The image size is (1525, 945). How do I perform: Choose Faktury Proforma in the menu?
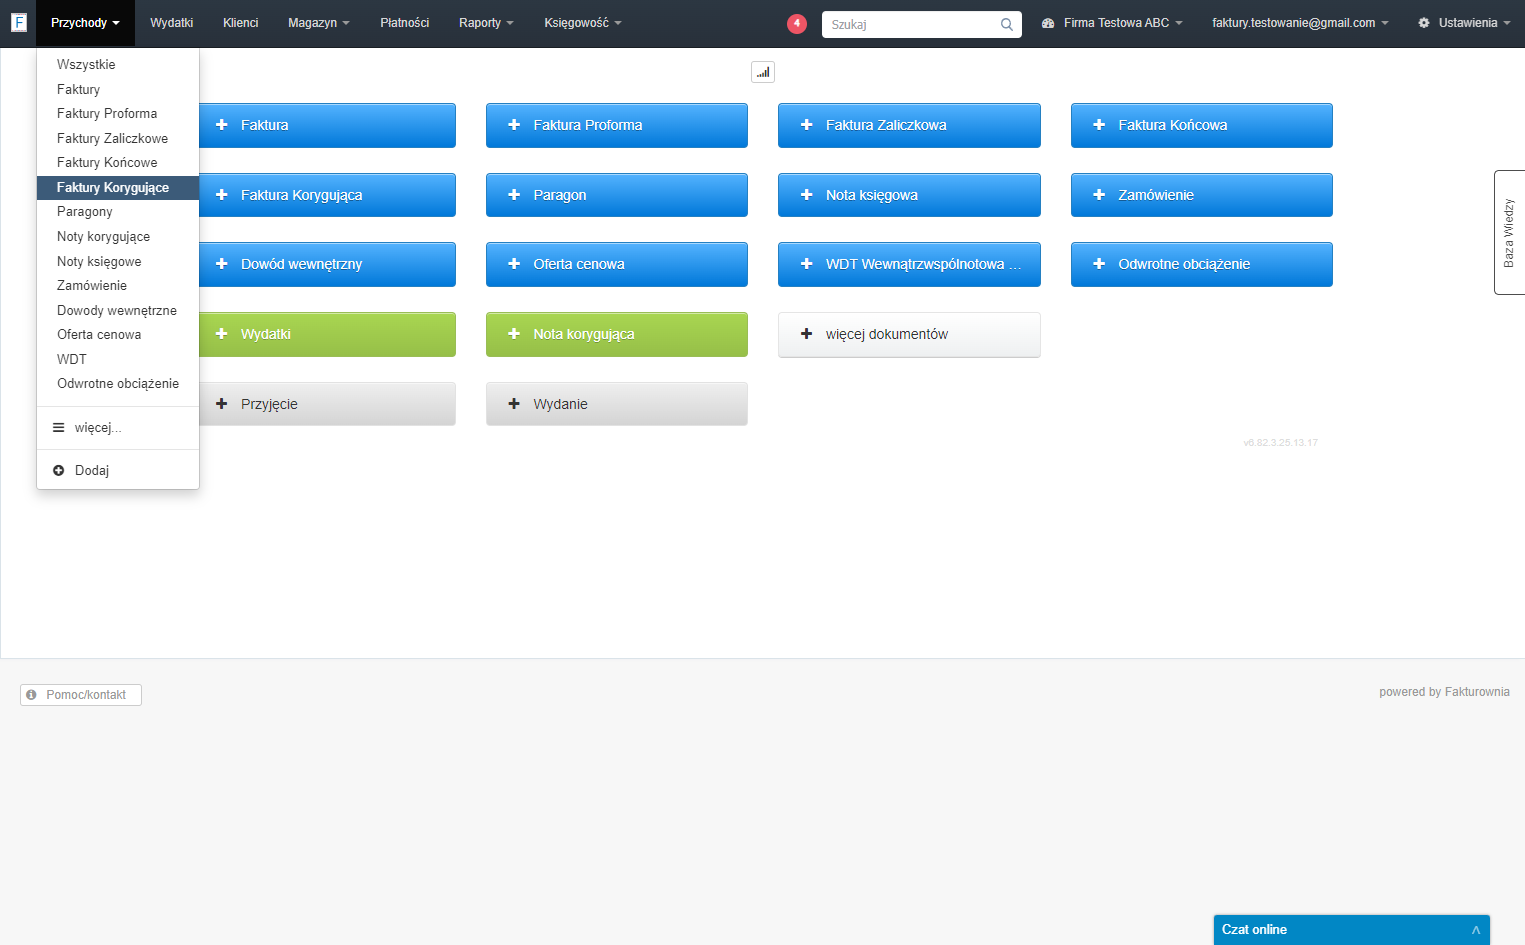pos(118,114)
